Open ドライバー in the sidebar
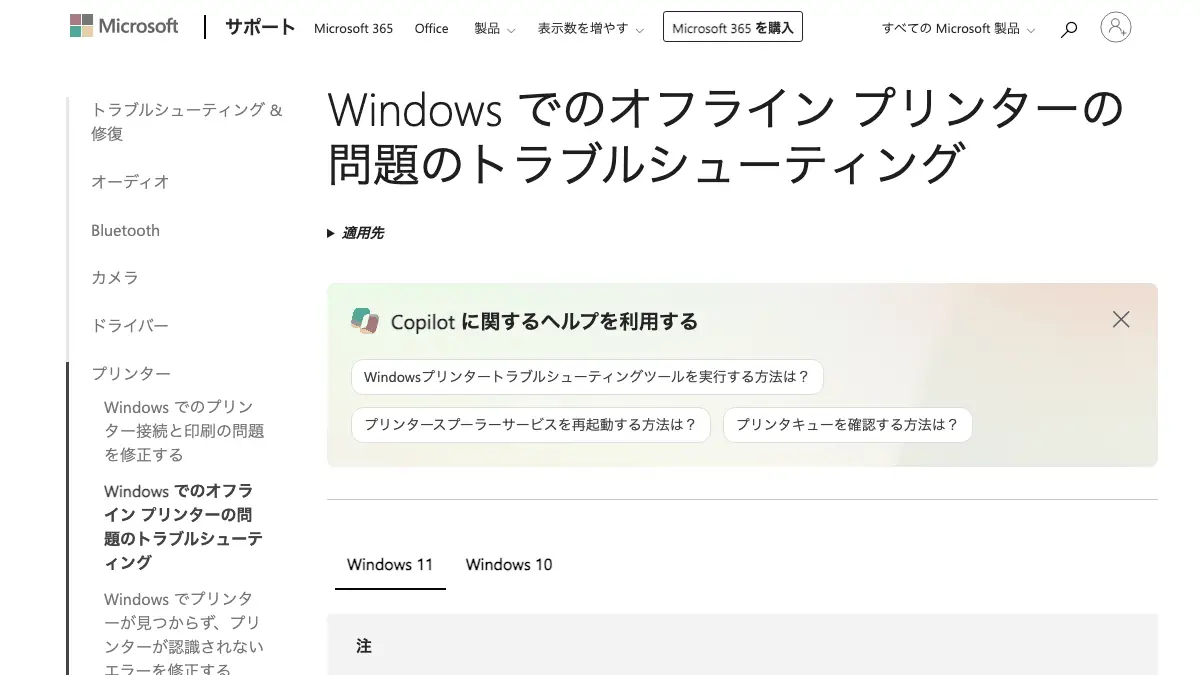Screen dimensions: 1200x675 pyautogui.click(x=130, y=325)
